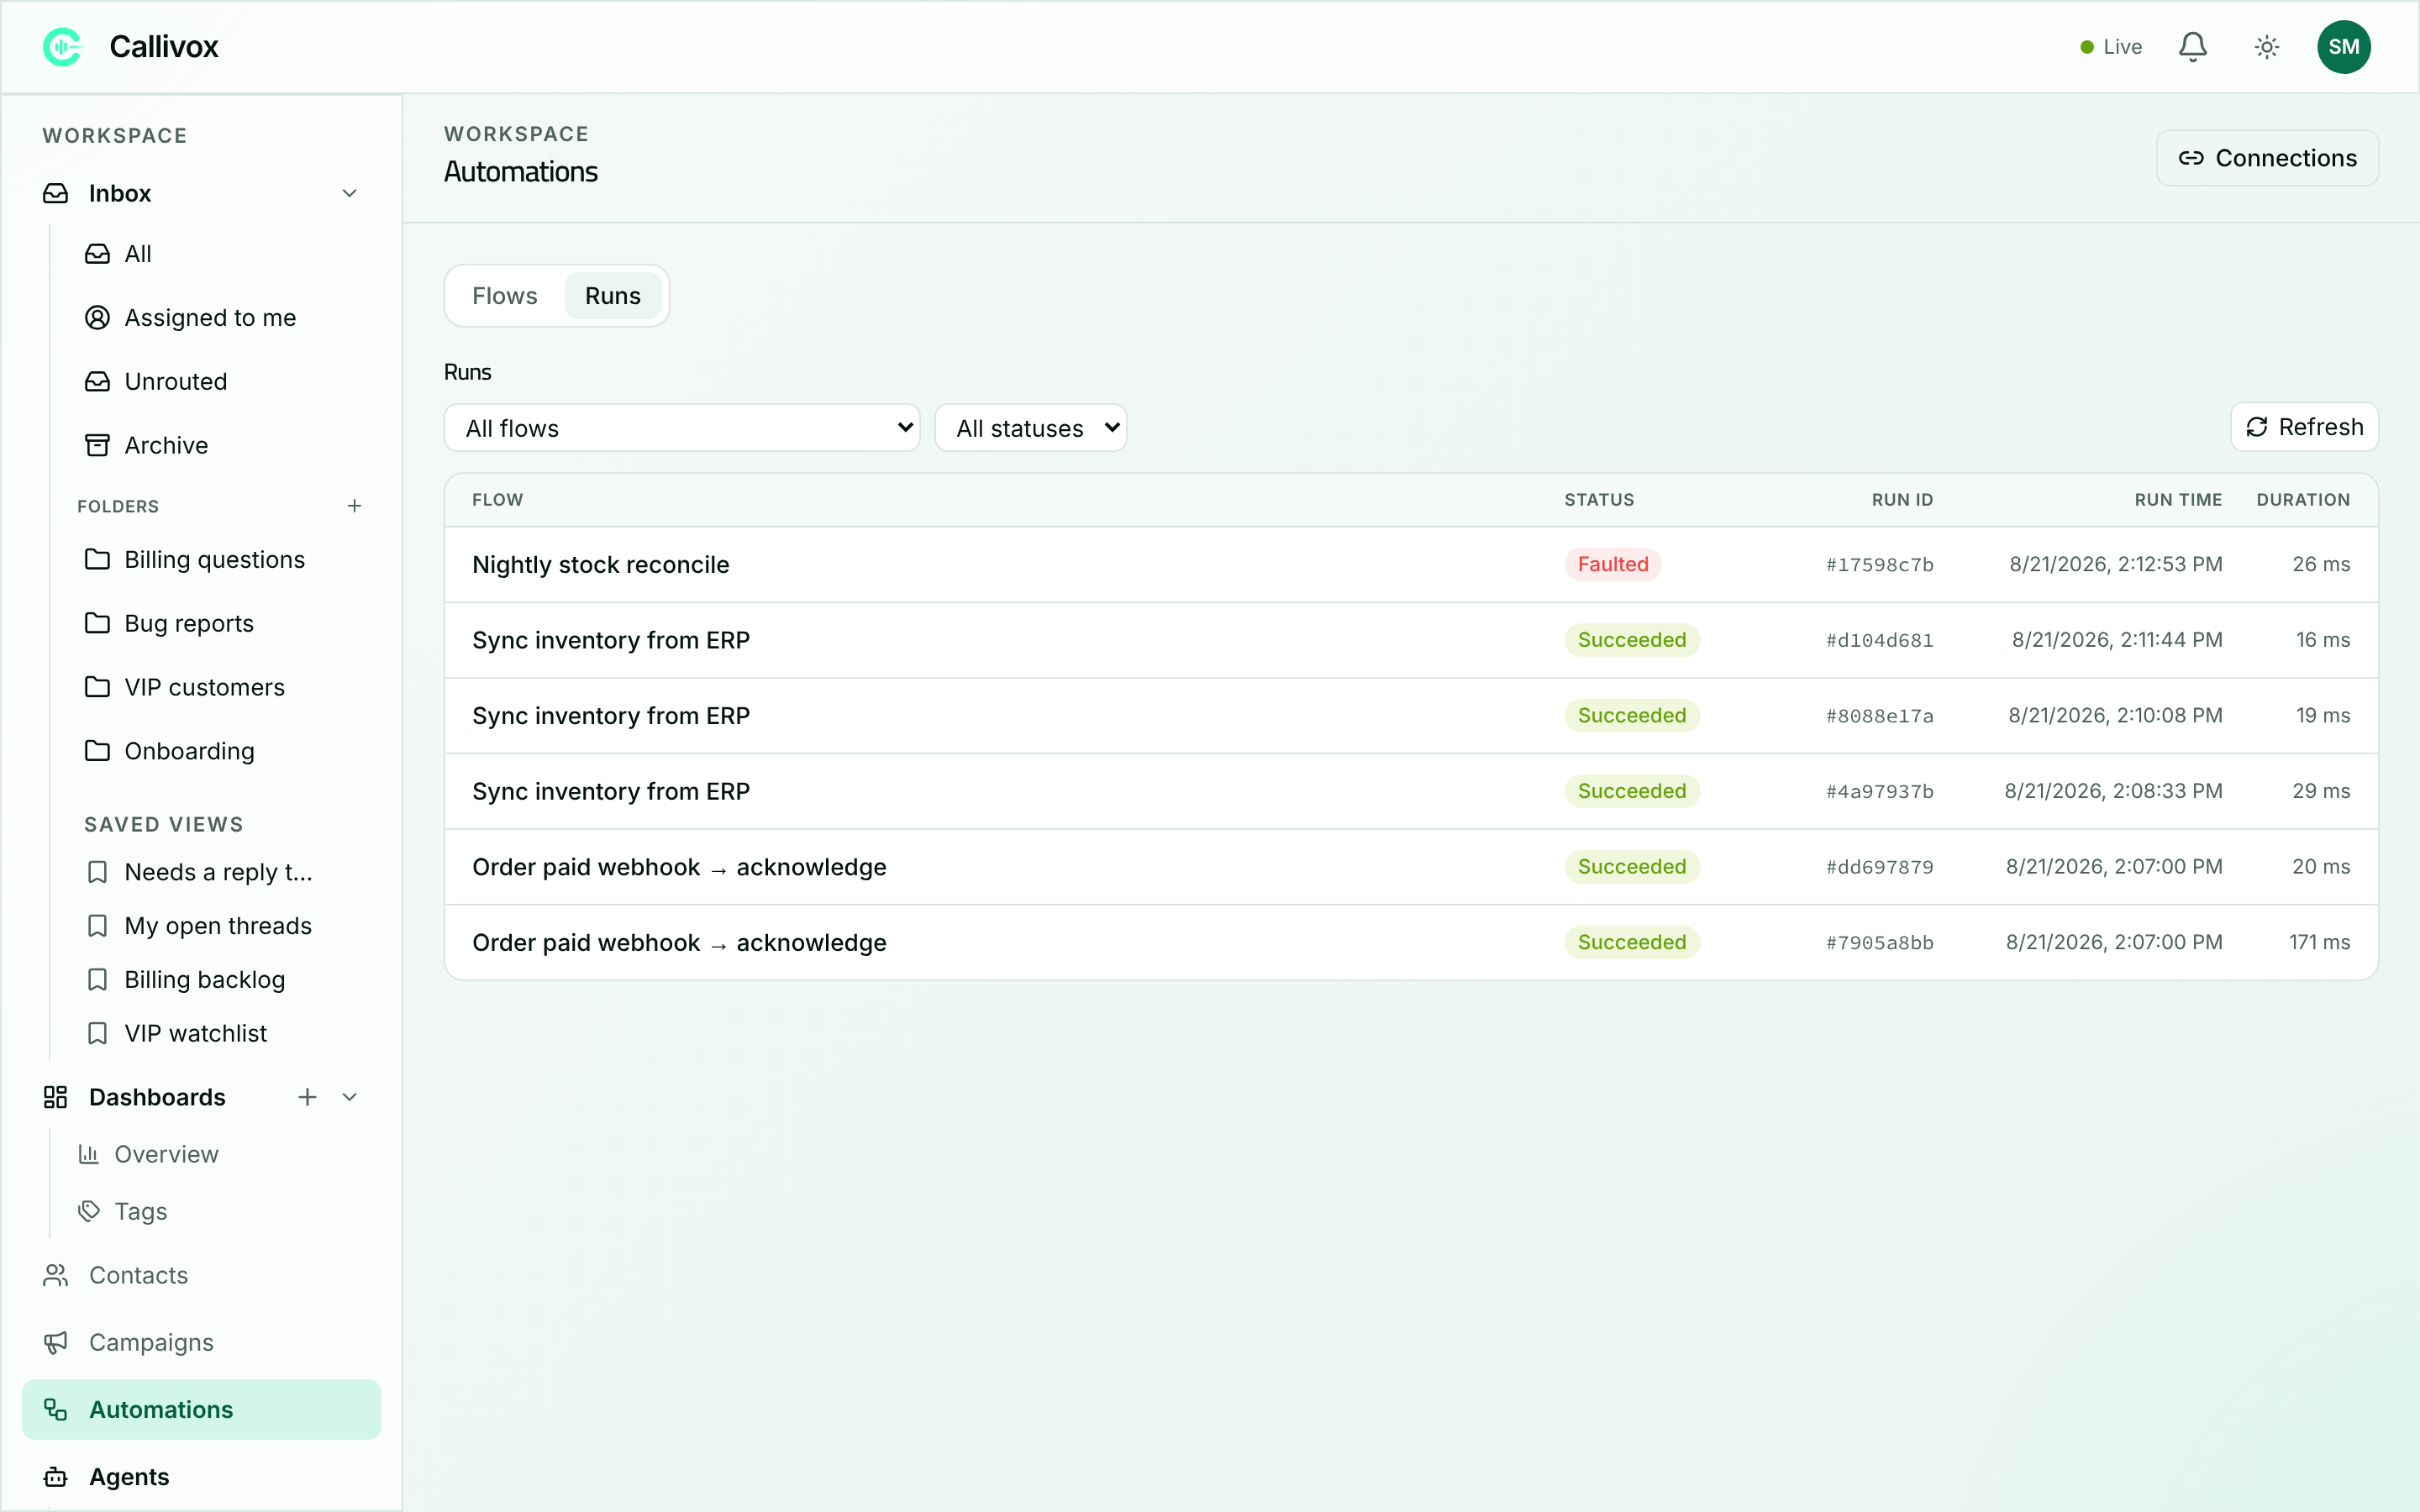Image resolution: width=2420 pixels, height=1512 pixels.
Task: Open Dashboards in the sidebar
Action: coord(157,1097)
